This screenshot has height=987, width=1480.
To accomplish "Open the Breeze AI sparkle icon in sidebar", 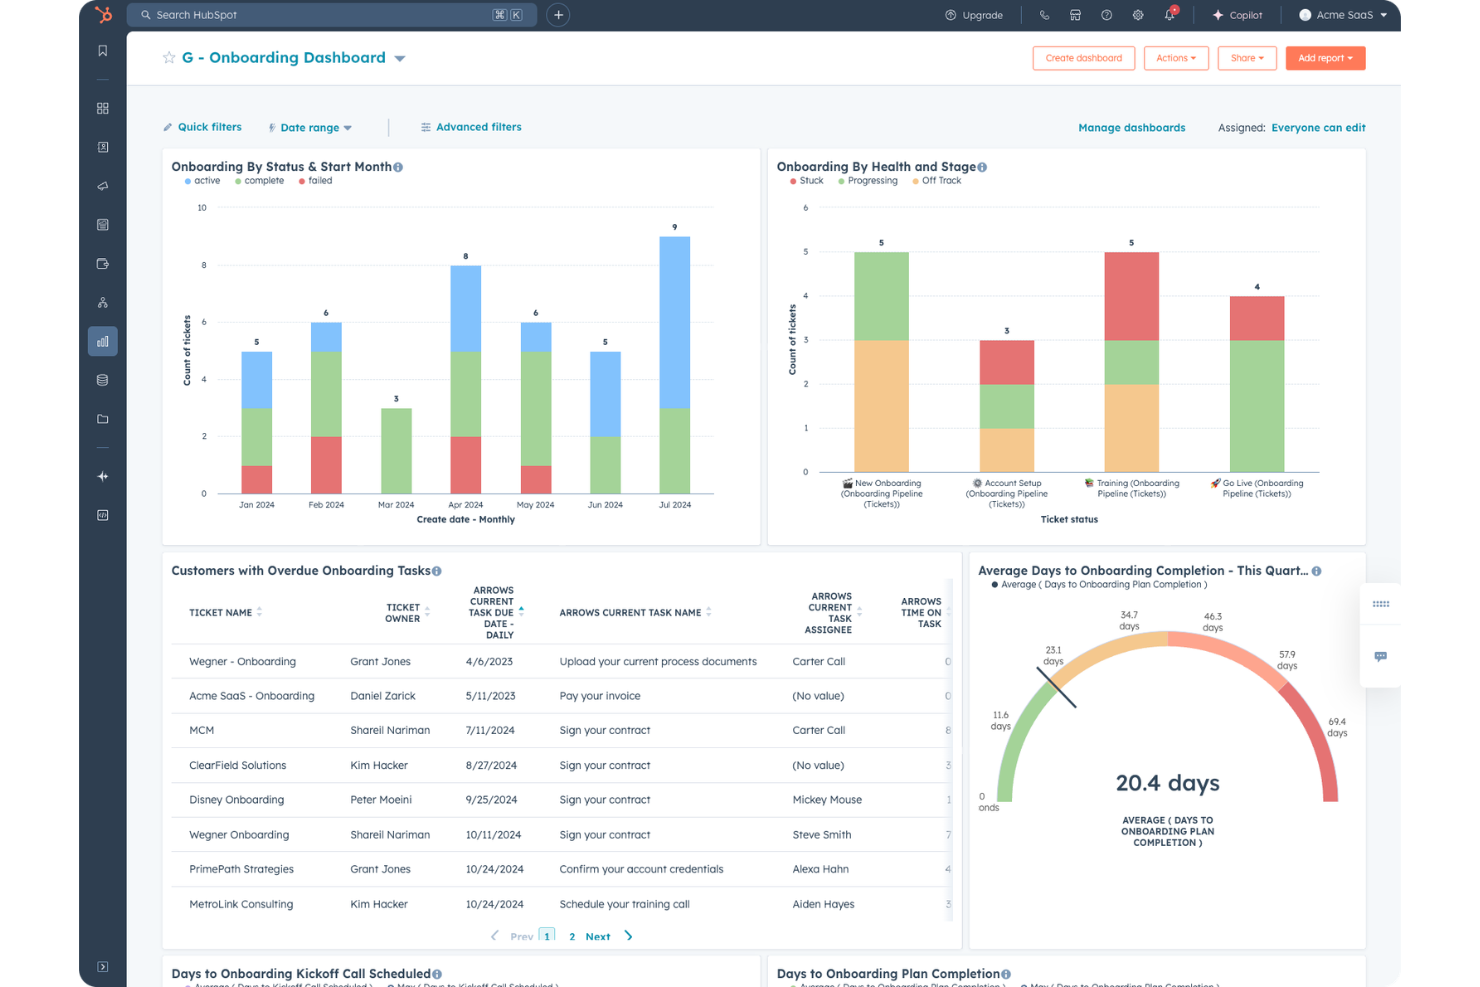I will tap(103, 476).
